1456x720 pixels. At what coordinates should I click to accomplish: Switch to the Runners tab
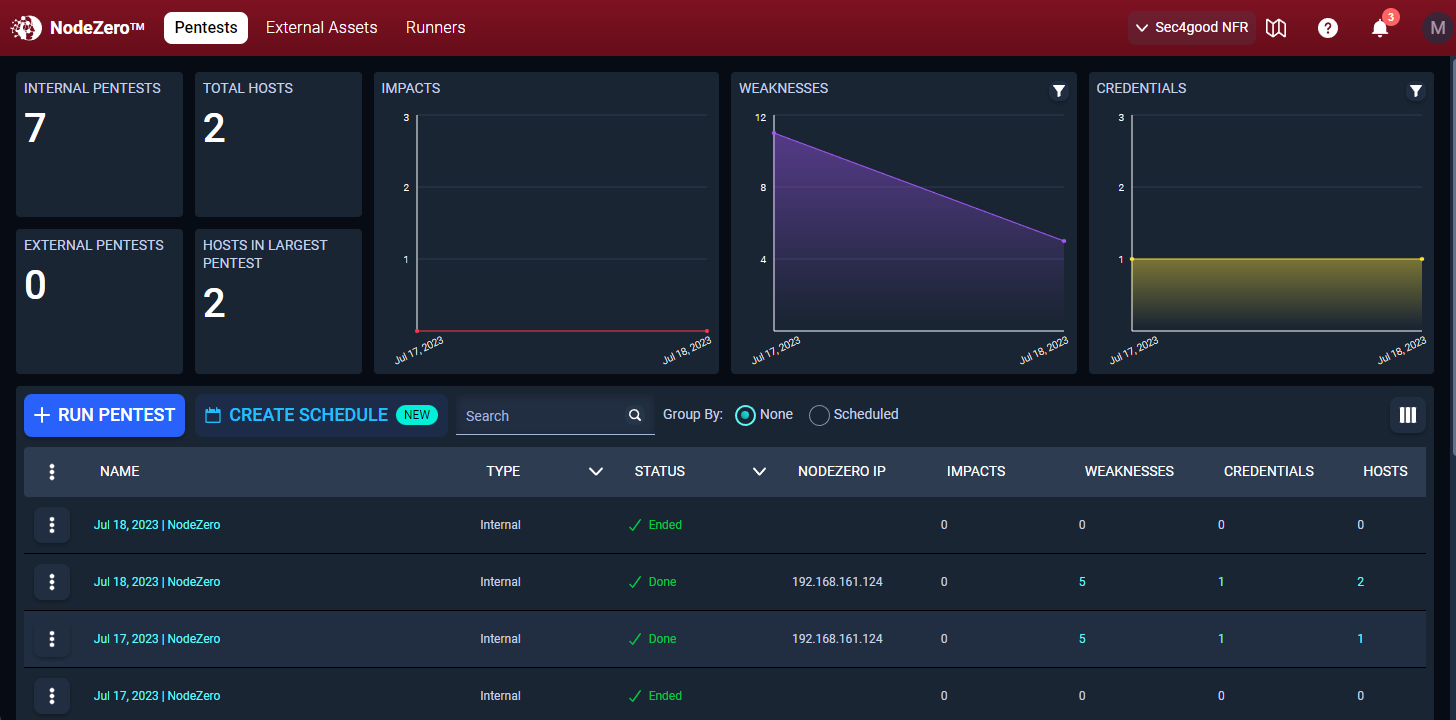pyautogui.click(x=436, y=28)
